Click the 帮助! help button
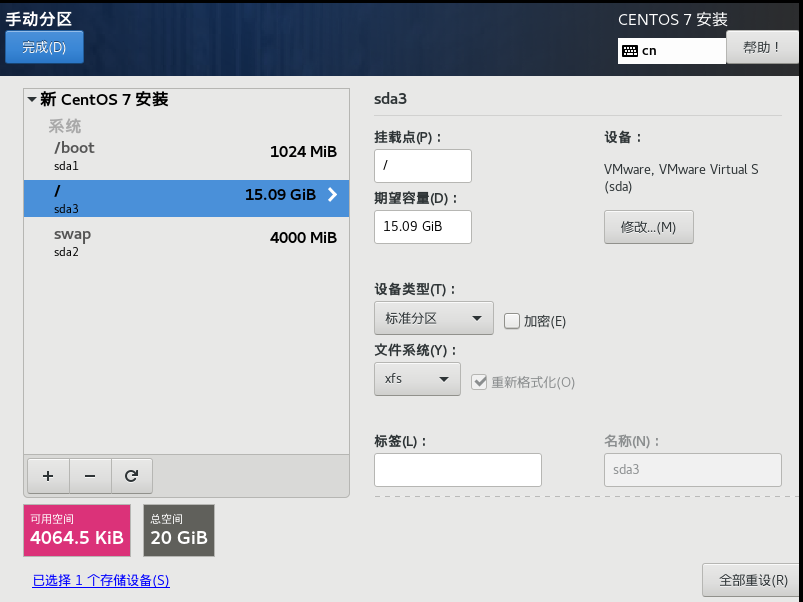Image resolution: width=803 pixels, height=602 pixels. pos(762,47)
